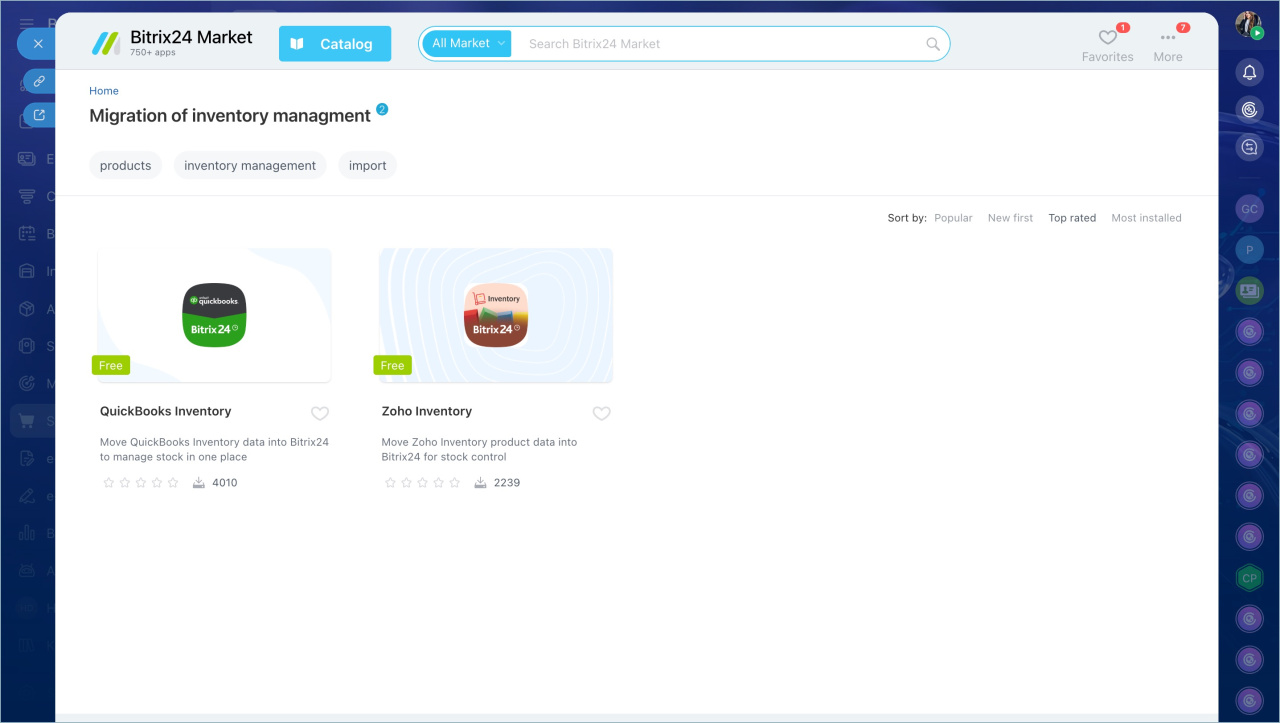Open the QuickBooks Inventory title link
The image size is (1280, 723).
pyautogui.click(x=166, y=411)
